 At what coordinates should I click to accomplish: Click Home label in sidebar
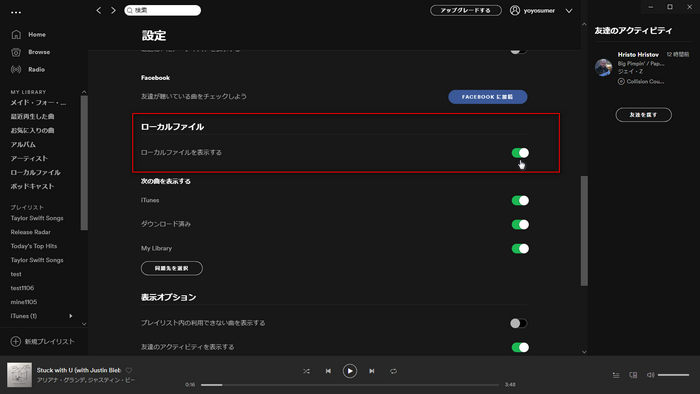coord(37,34)
